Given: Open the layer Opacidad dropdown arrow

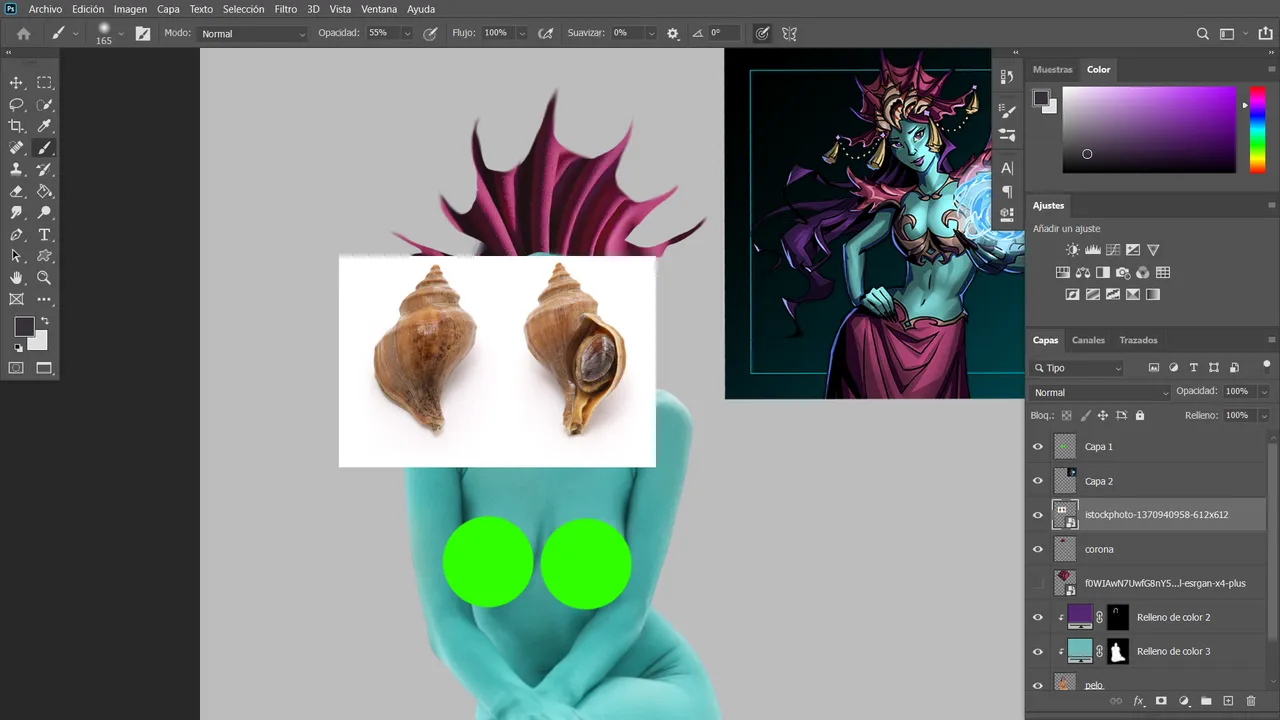Looking at the screenshot, I should coord(1264,392).
